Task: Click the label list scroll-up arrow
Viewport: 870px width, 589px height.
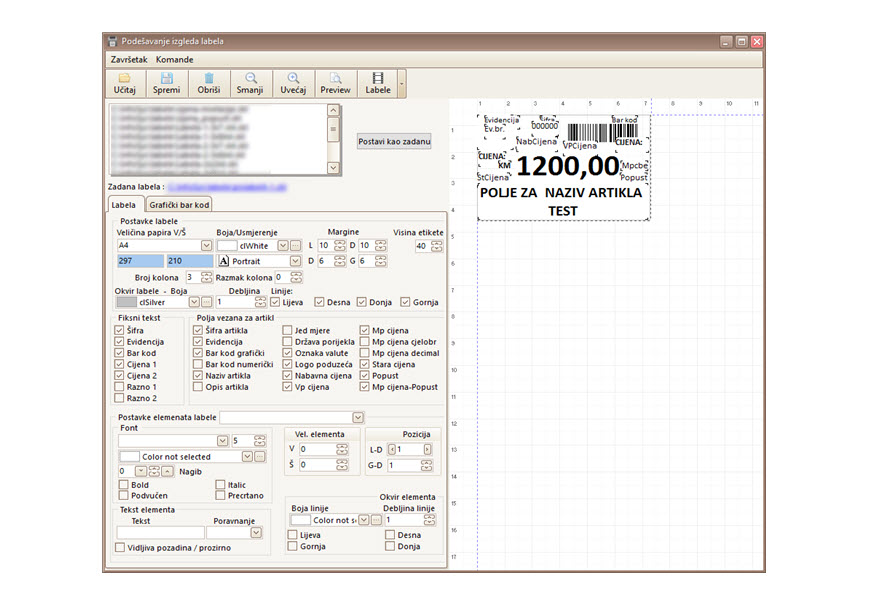Action: click(333, 110)
